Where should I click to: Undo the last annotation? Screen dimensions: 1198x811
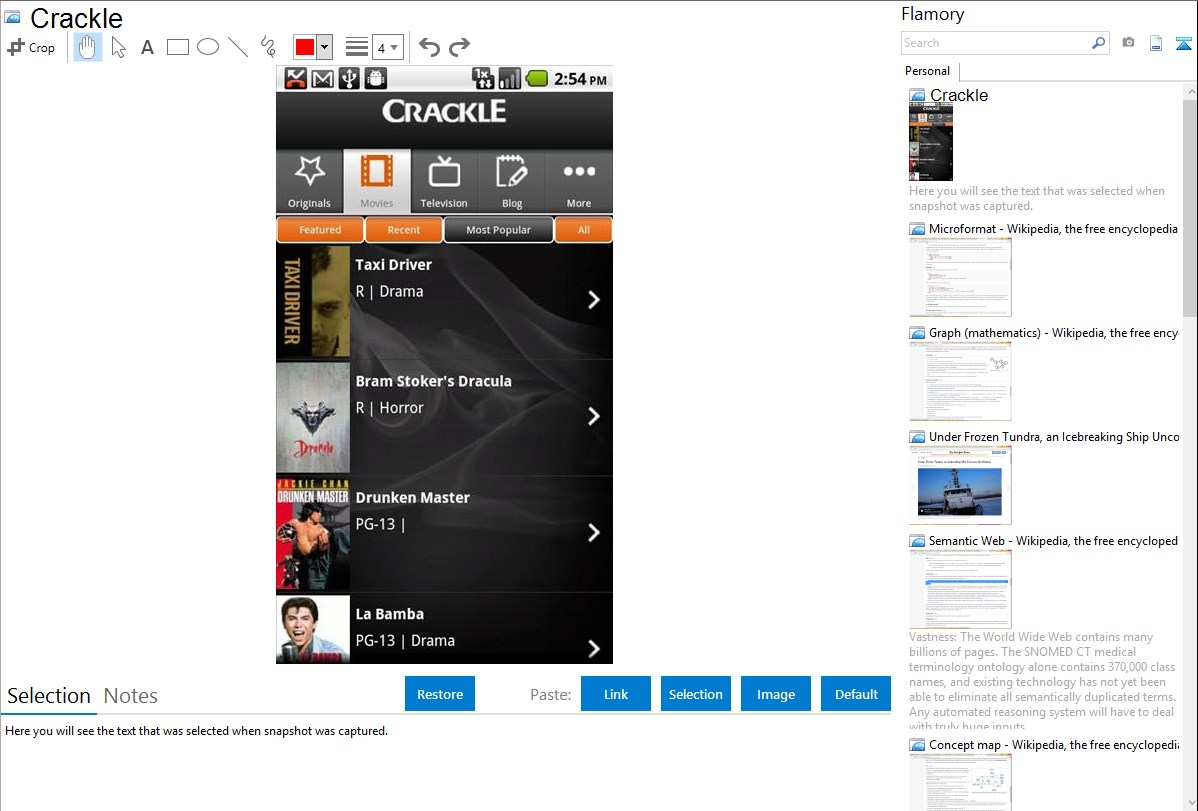[429, 47]
